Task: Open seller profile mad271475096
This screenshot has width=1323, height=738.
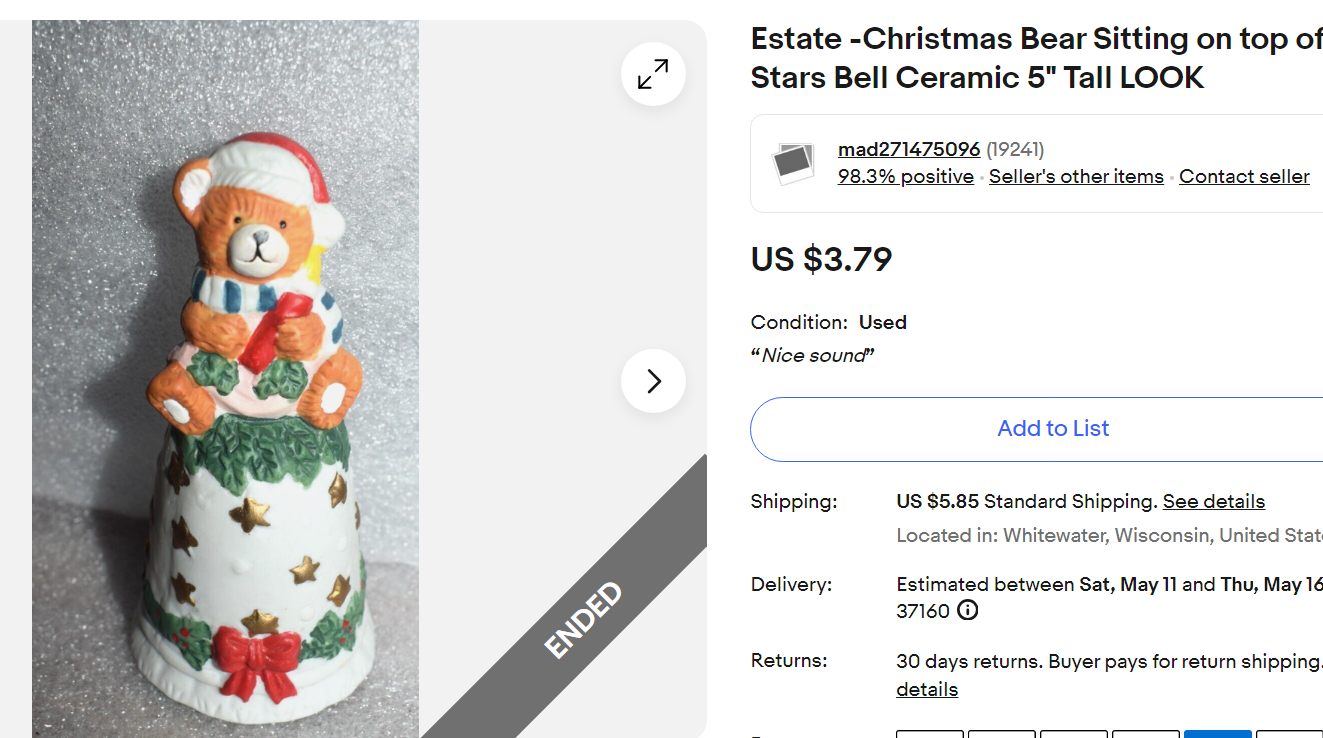Action: (x=908, y=149)
